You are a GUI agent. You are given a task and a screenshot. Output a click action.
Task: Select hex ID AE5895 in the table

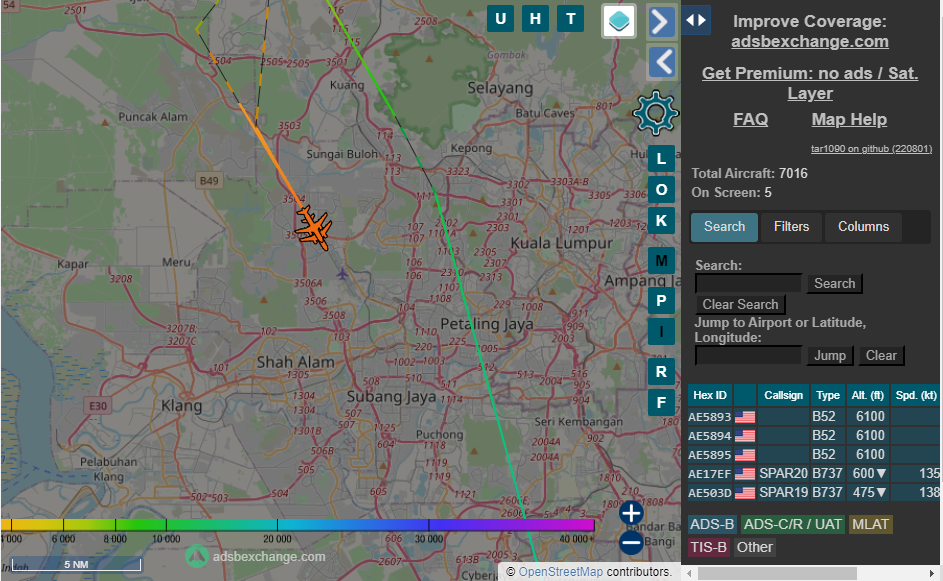pyautogui.click(x=710, y=455)
